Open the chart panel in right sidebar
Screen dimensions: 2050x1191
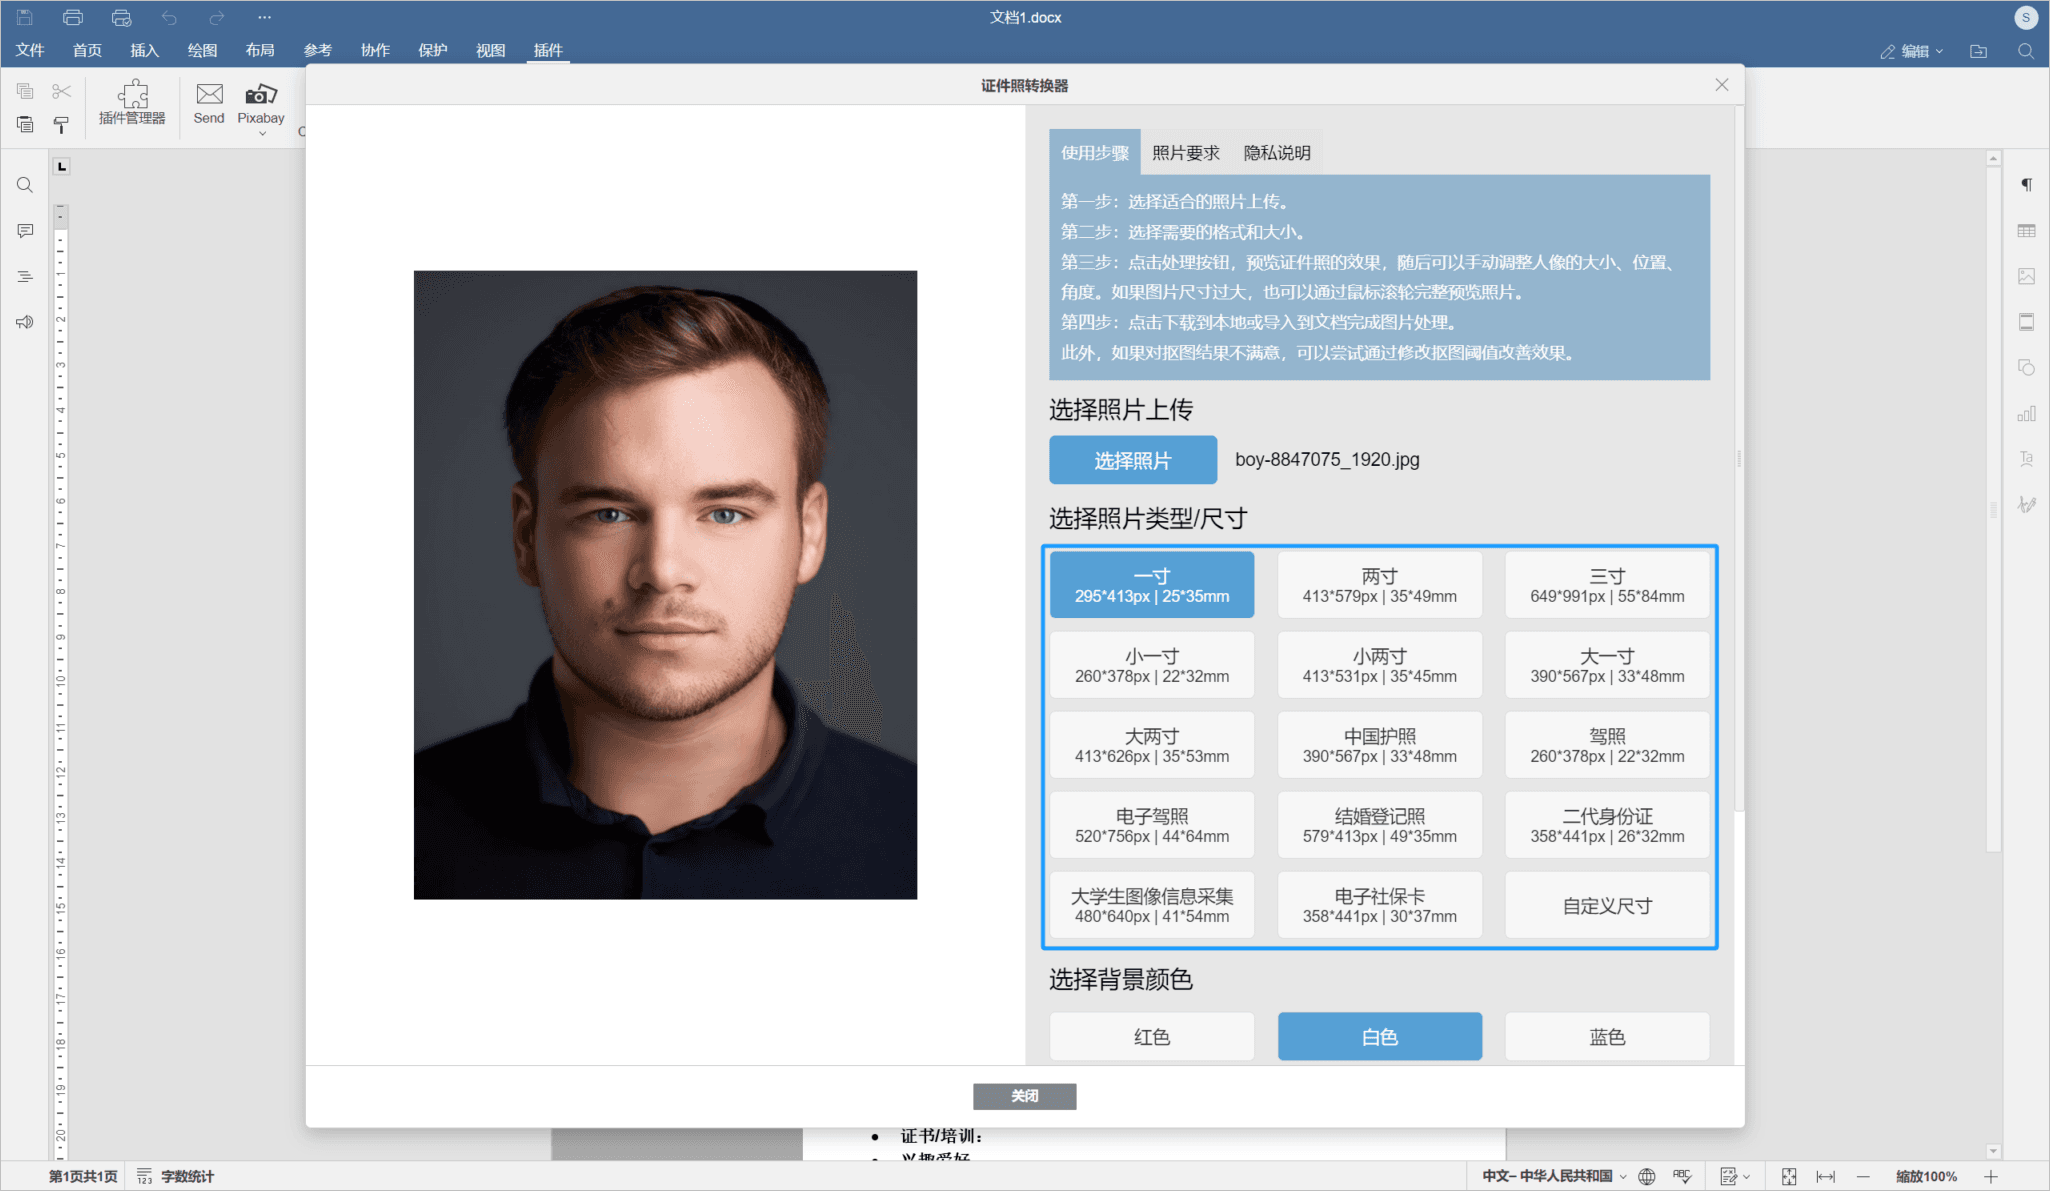2027,412
